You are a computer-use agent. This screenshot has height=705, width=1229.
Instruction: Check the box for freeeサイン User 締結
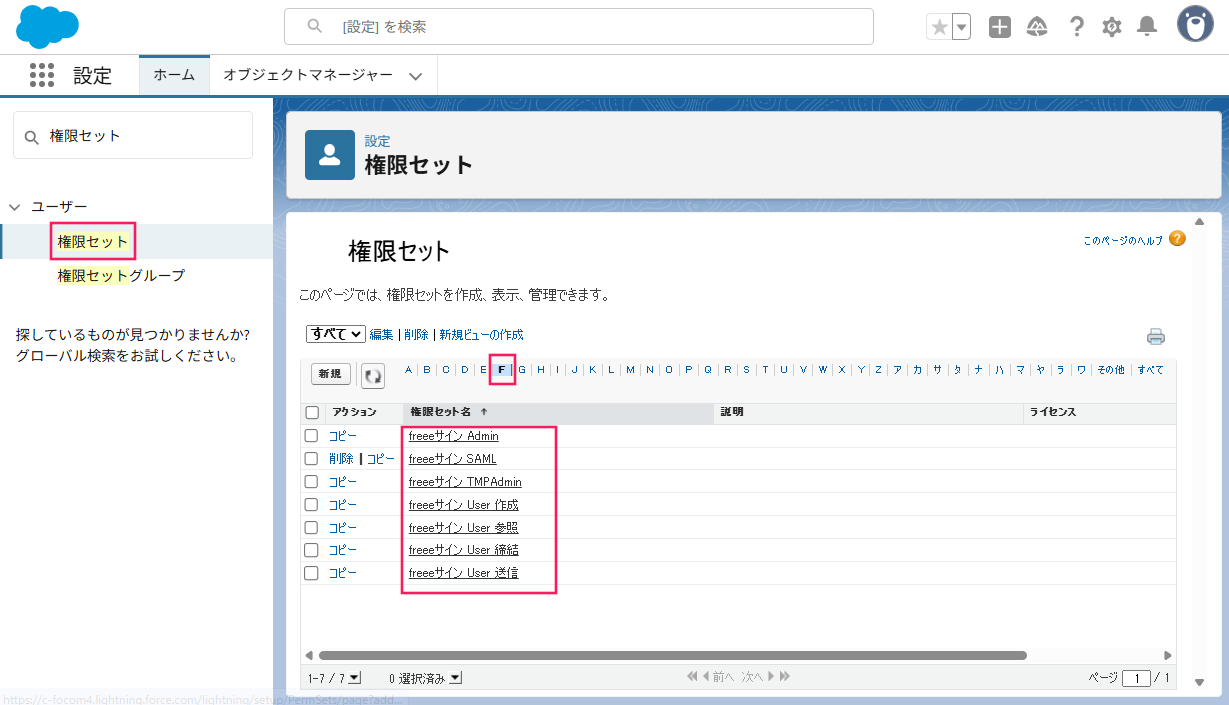point(311,550)
